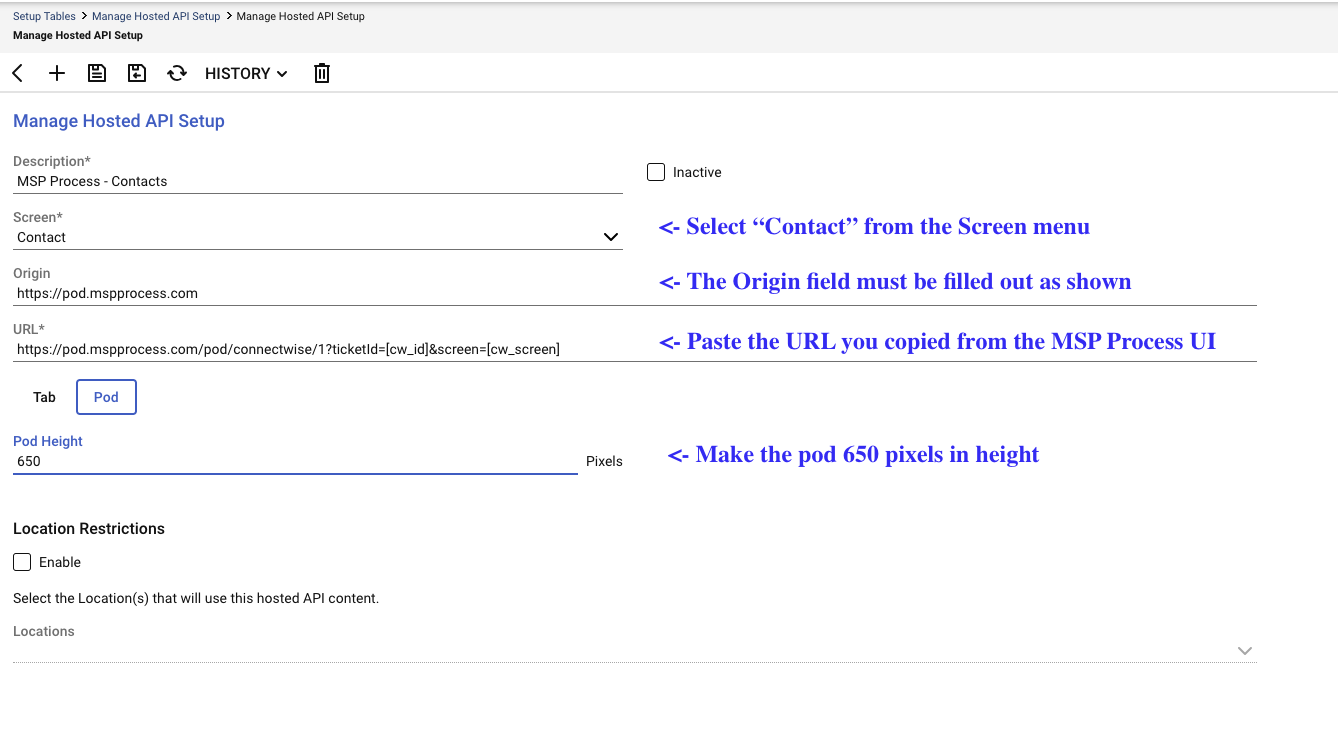Screen dimensions: 1338x747
Task: Click the URL* field label
Action: pos(29,329)
